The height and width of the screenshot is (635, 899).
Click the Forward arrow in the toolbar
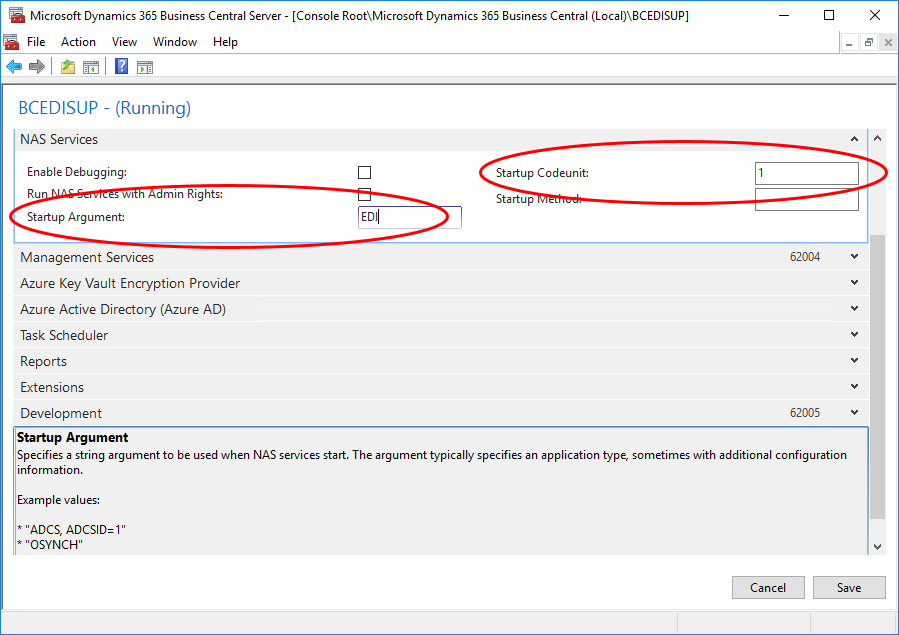coord(37,67)
